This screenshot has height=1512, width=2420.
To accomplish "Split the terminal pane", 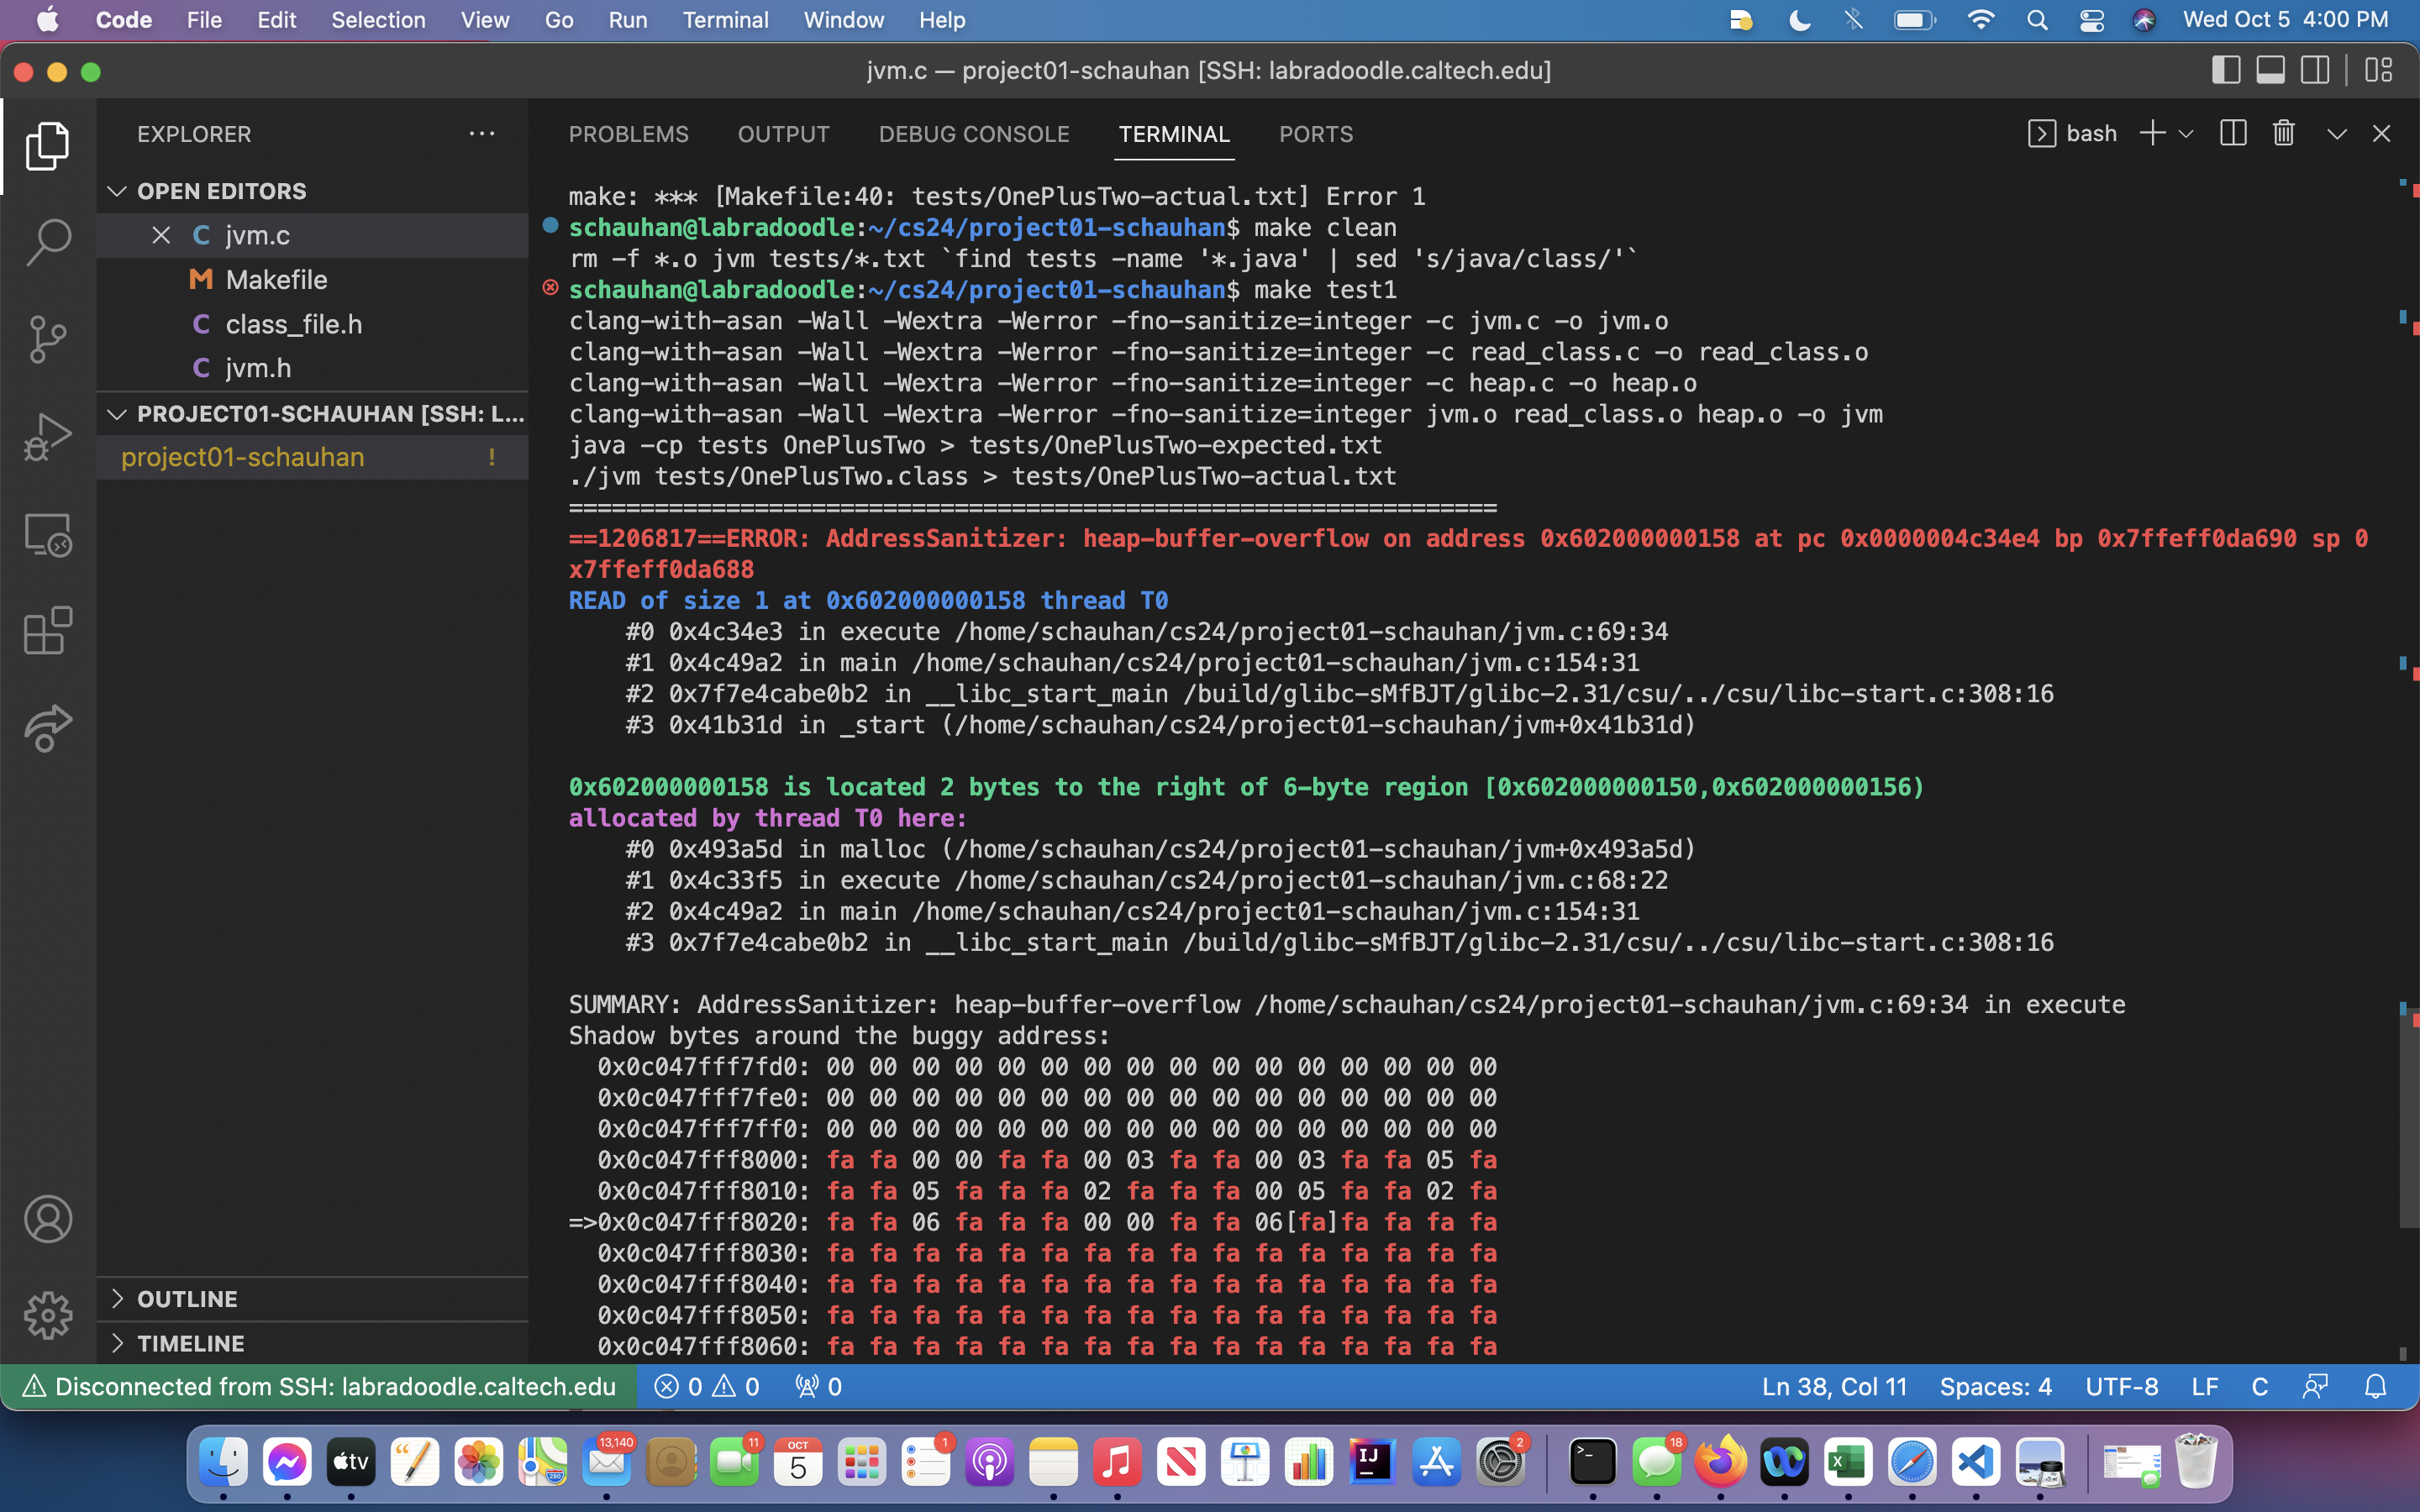I will (x=2233, y=134).
